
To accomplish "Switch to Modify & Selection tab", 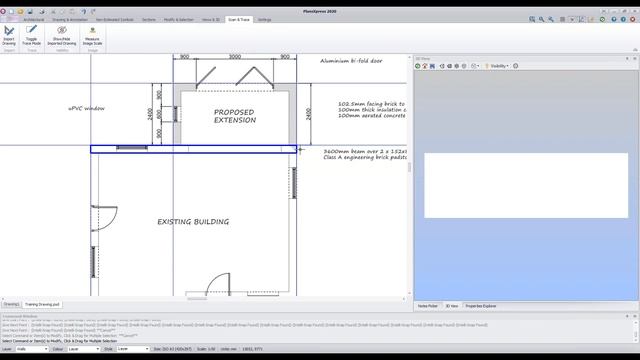I will coord(179,20).
